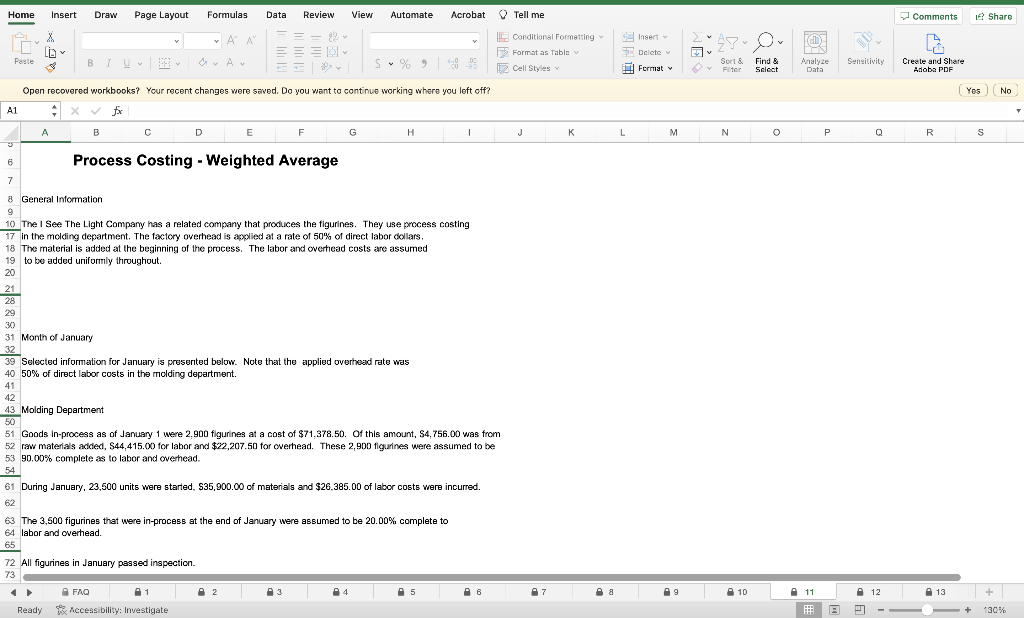Click the Merge and Center icon
This screenshot has width=1024, height=618.
[x=333, y=52]
